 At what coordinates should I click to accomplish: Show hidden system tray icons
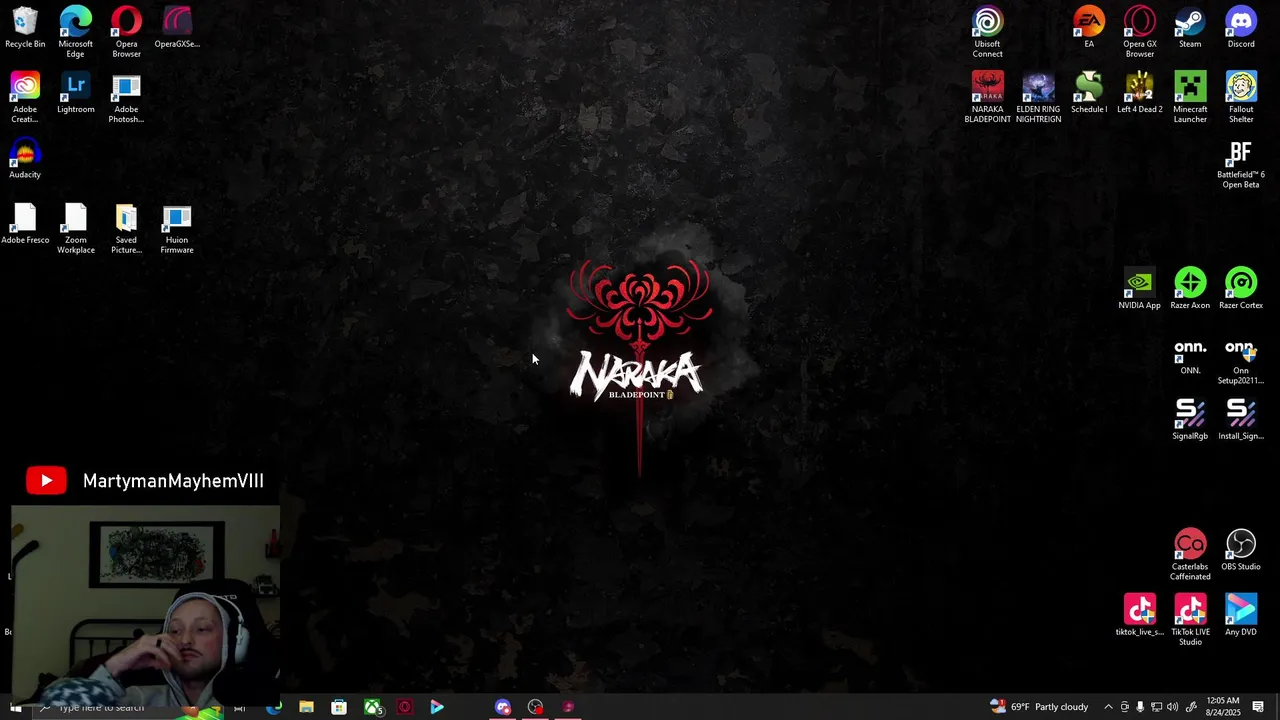tap(1108, 707)
